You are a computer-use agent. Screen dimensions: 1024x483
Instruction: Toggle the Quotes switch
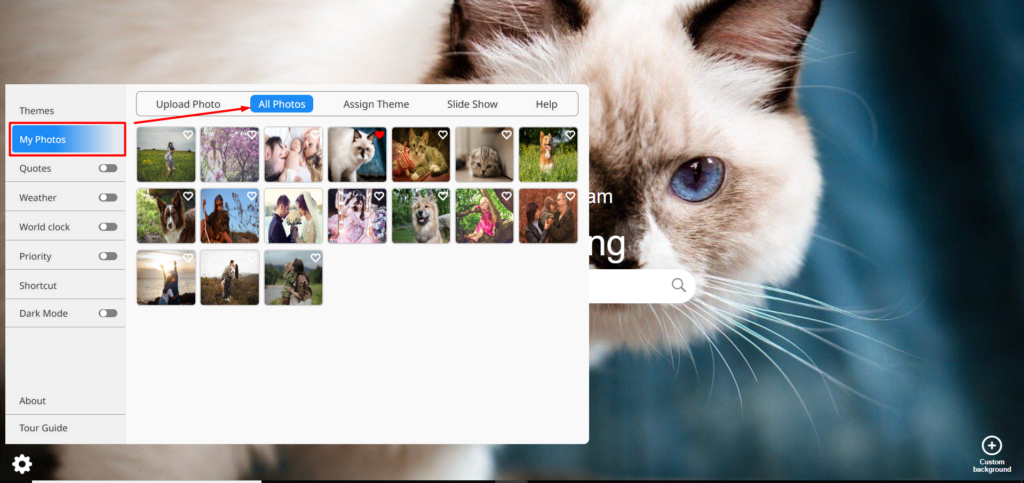tap(107, 168)
